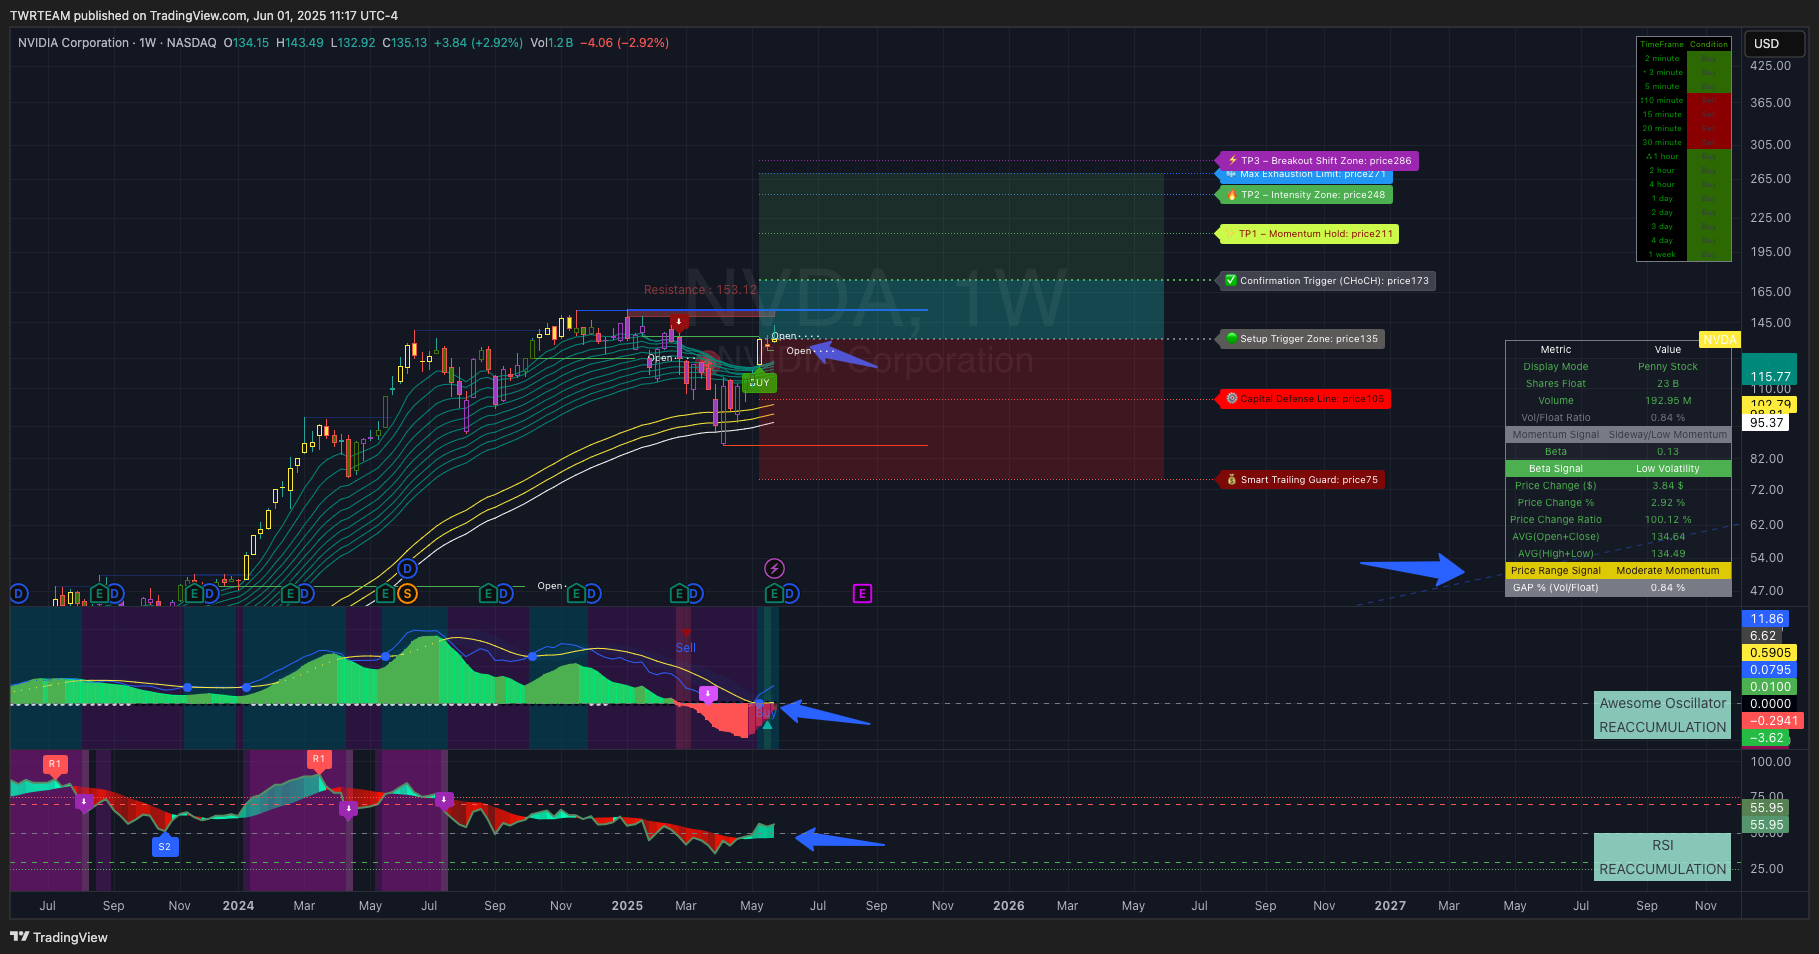Open the May 2024 earnings E marker
Screen dimensions: 1819x954
pyautogui.click(x=385, y=594)
